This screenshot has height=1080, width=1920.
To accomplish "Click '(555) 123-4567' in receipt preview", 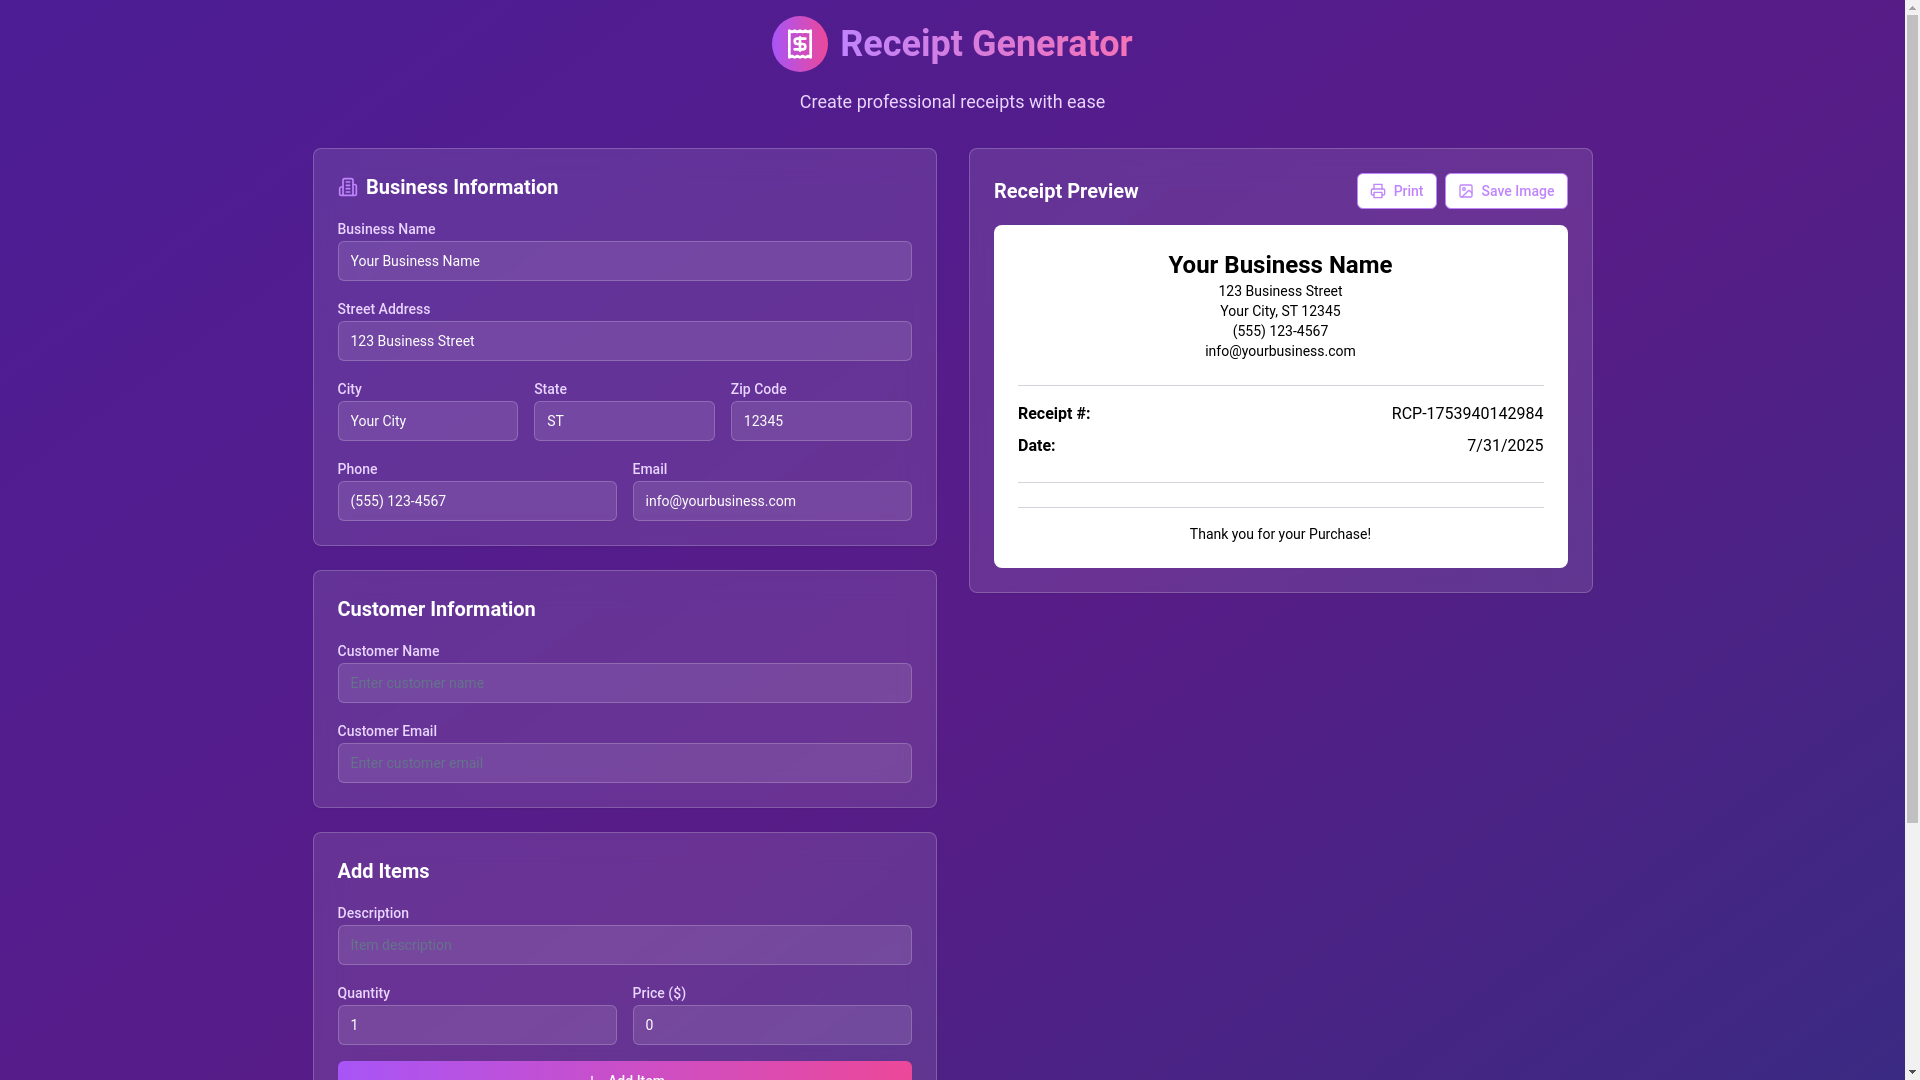I will (x=1280, y=331).
